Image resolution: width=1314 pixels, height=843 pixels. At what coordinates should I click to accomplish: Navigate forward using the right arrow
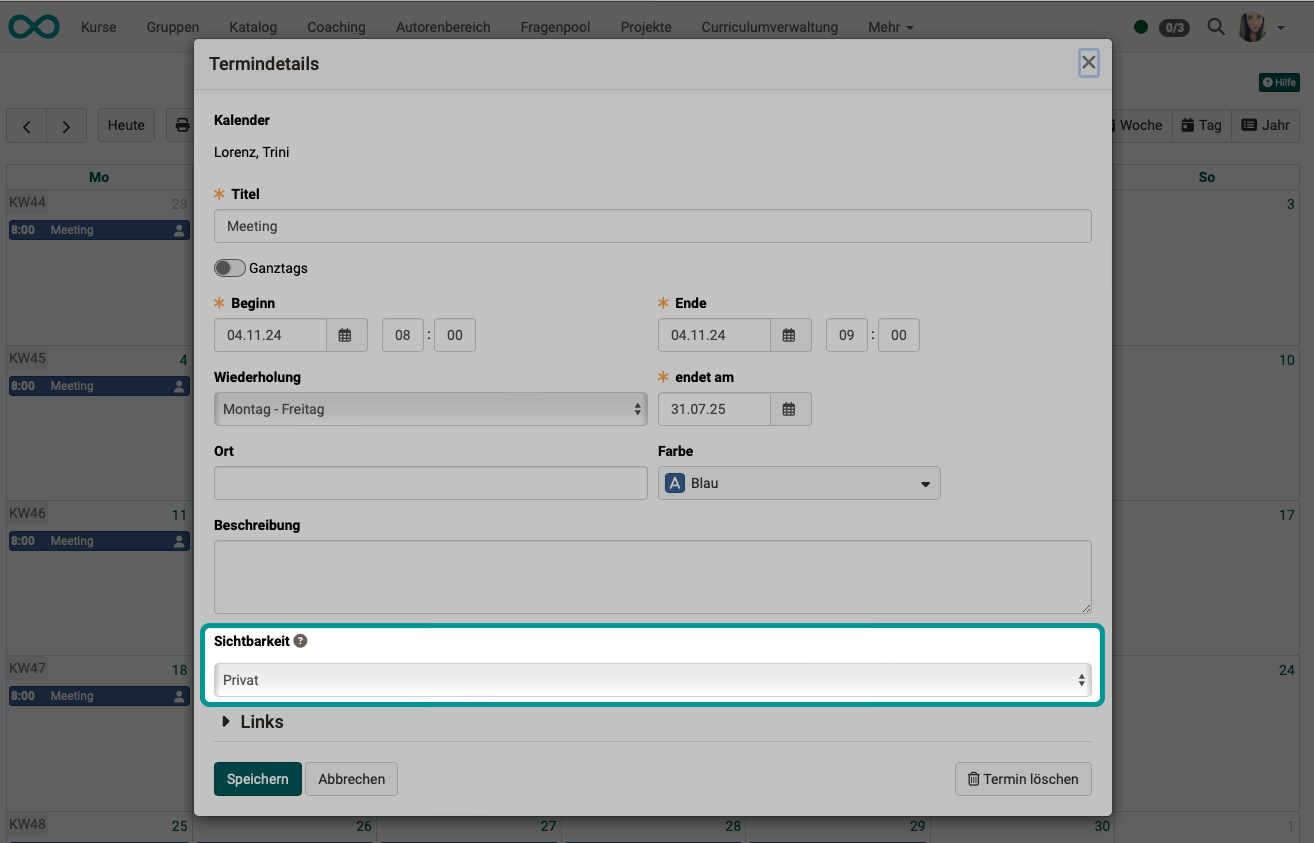66,125
